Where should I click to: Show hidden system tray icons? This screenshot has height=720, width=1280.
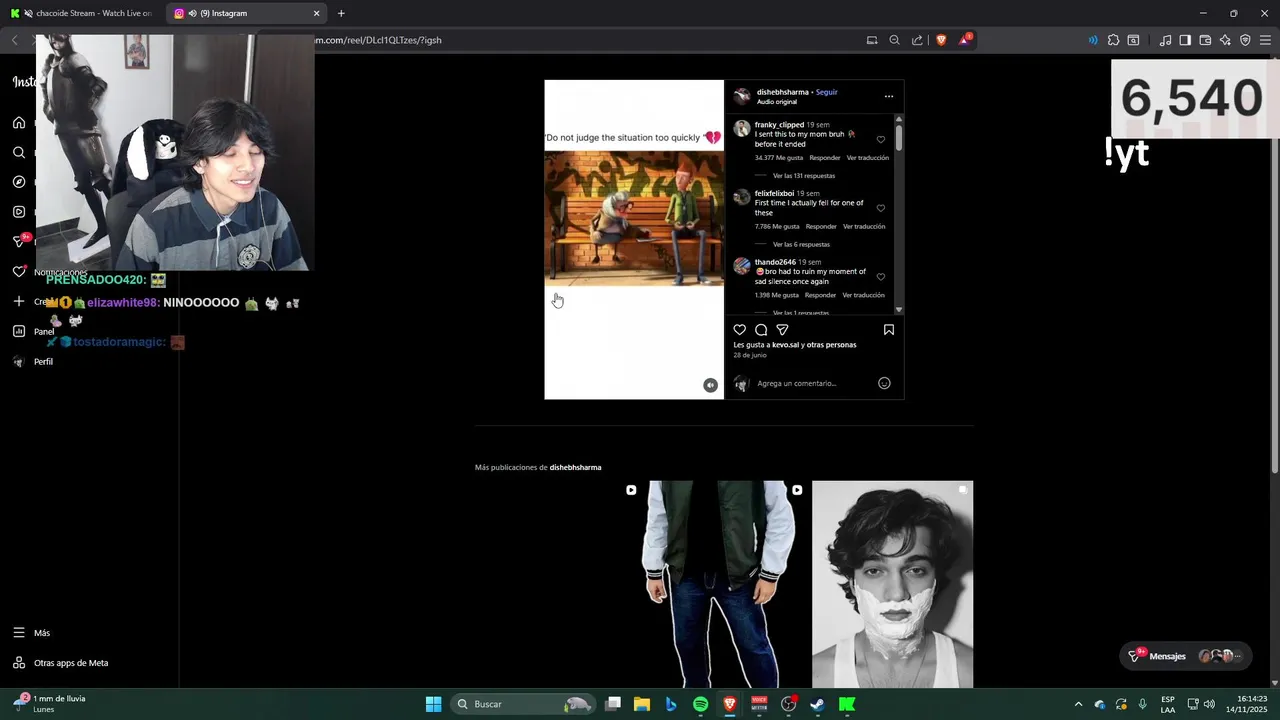[1078, 704]
